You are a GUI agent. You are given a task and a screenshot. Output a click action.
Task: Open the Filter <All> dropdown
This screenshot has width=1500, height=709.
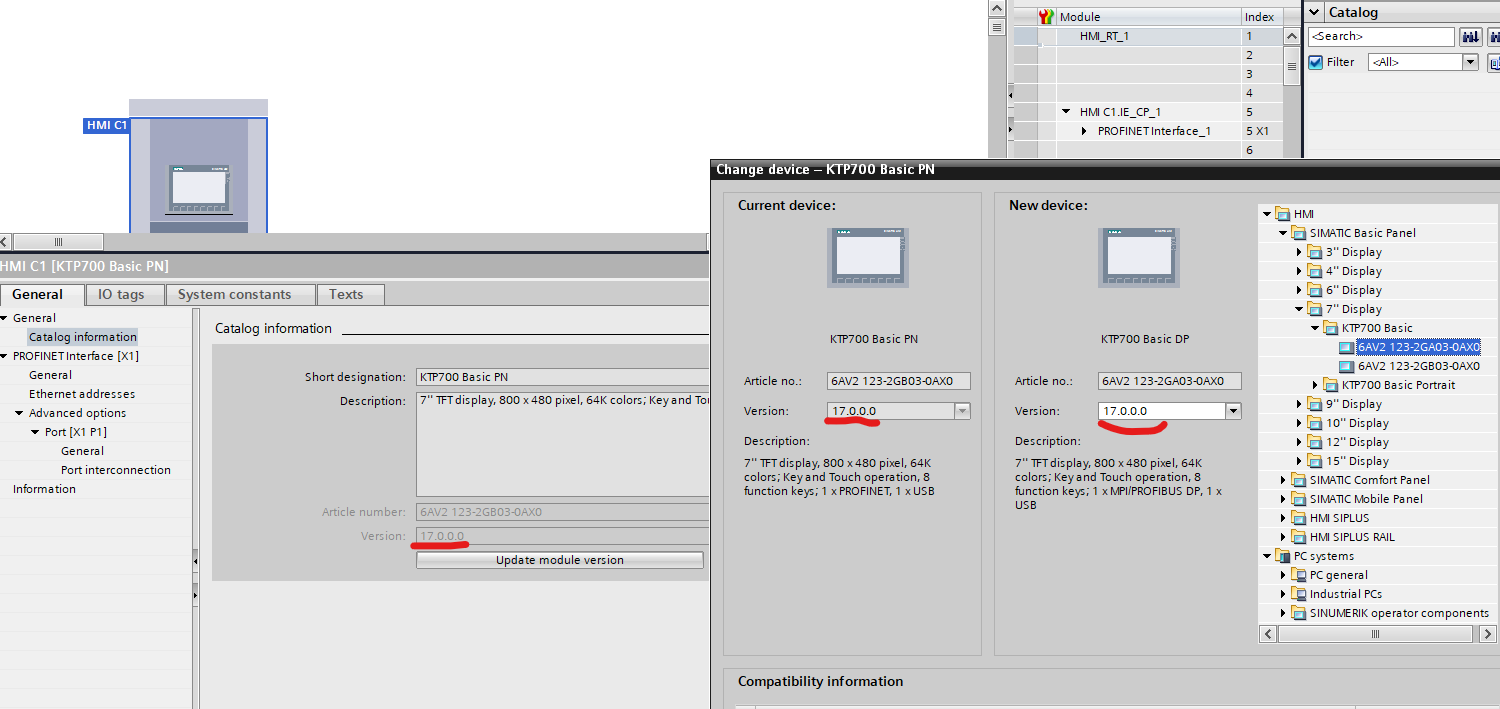1470,62
